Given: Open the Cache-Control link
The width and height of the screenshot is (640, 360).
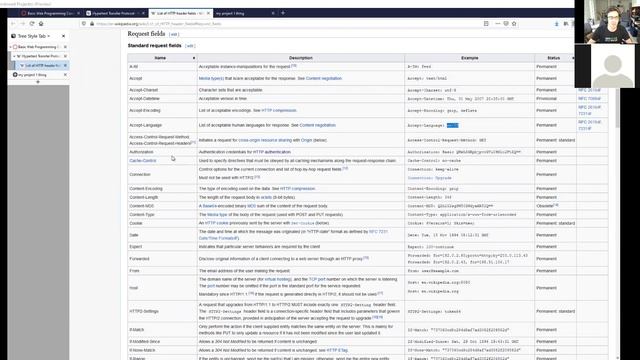Looking at the screenshot, I should (142, 161).
